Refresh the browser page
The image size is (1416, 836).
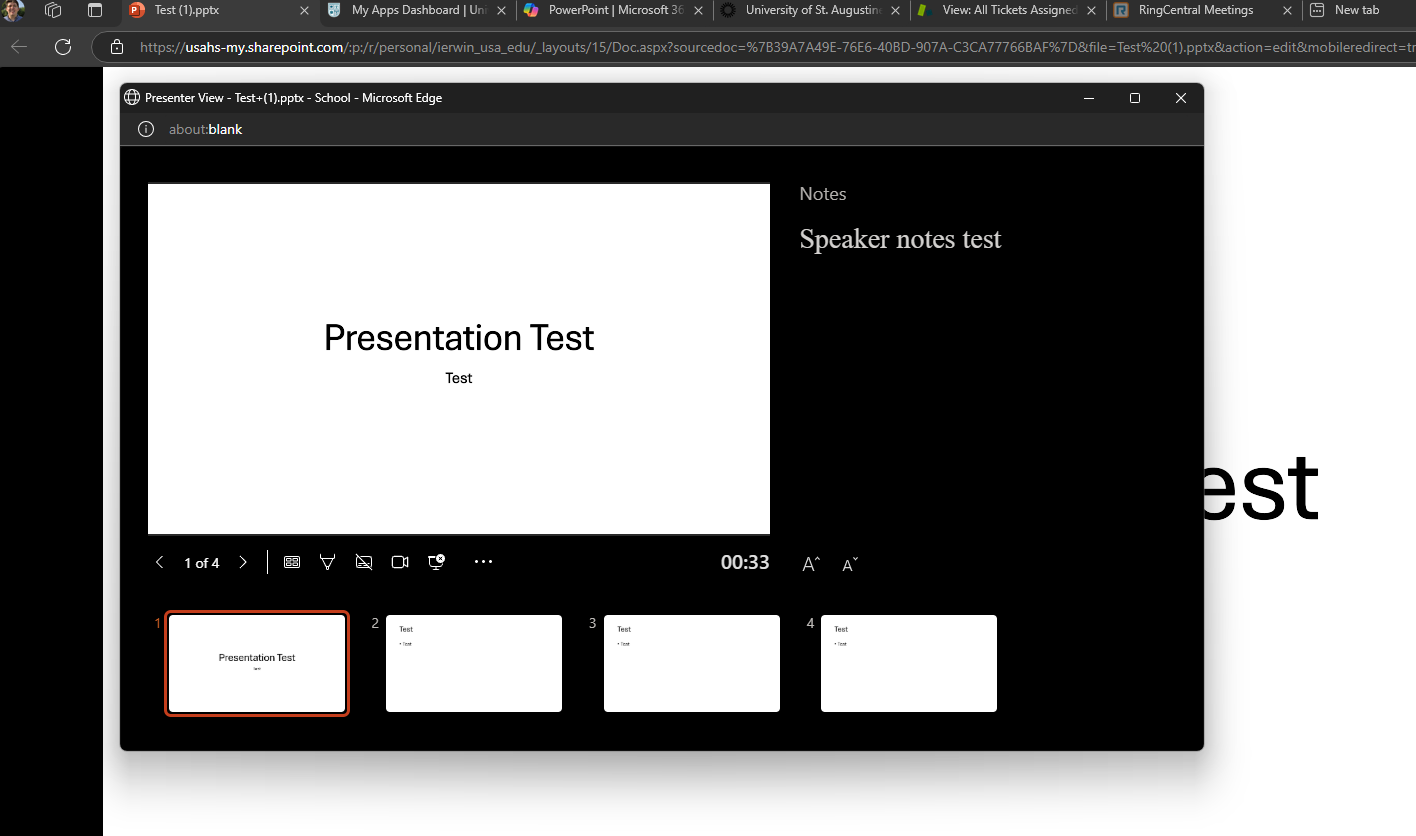click(x=63, y=47)
